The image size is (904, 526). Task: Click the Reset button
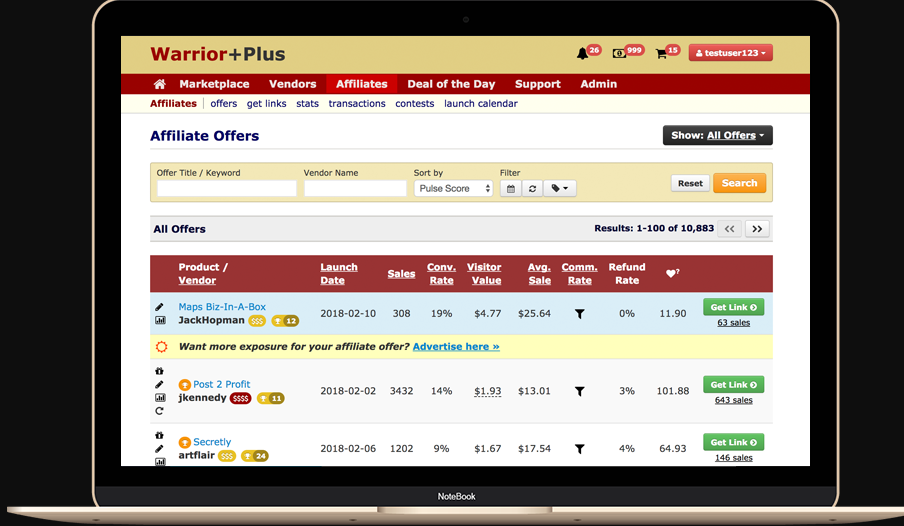coord(690,183)
